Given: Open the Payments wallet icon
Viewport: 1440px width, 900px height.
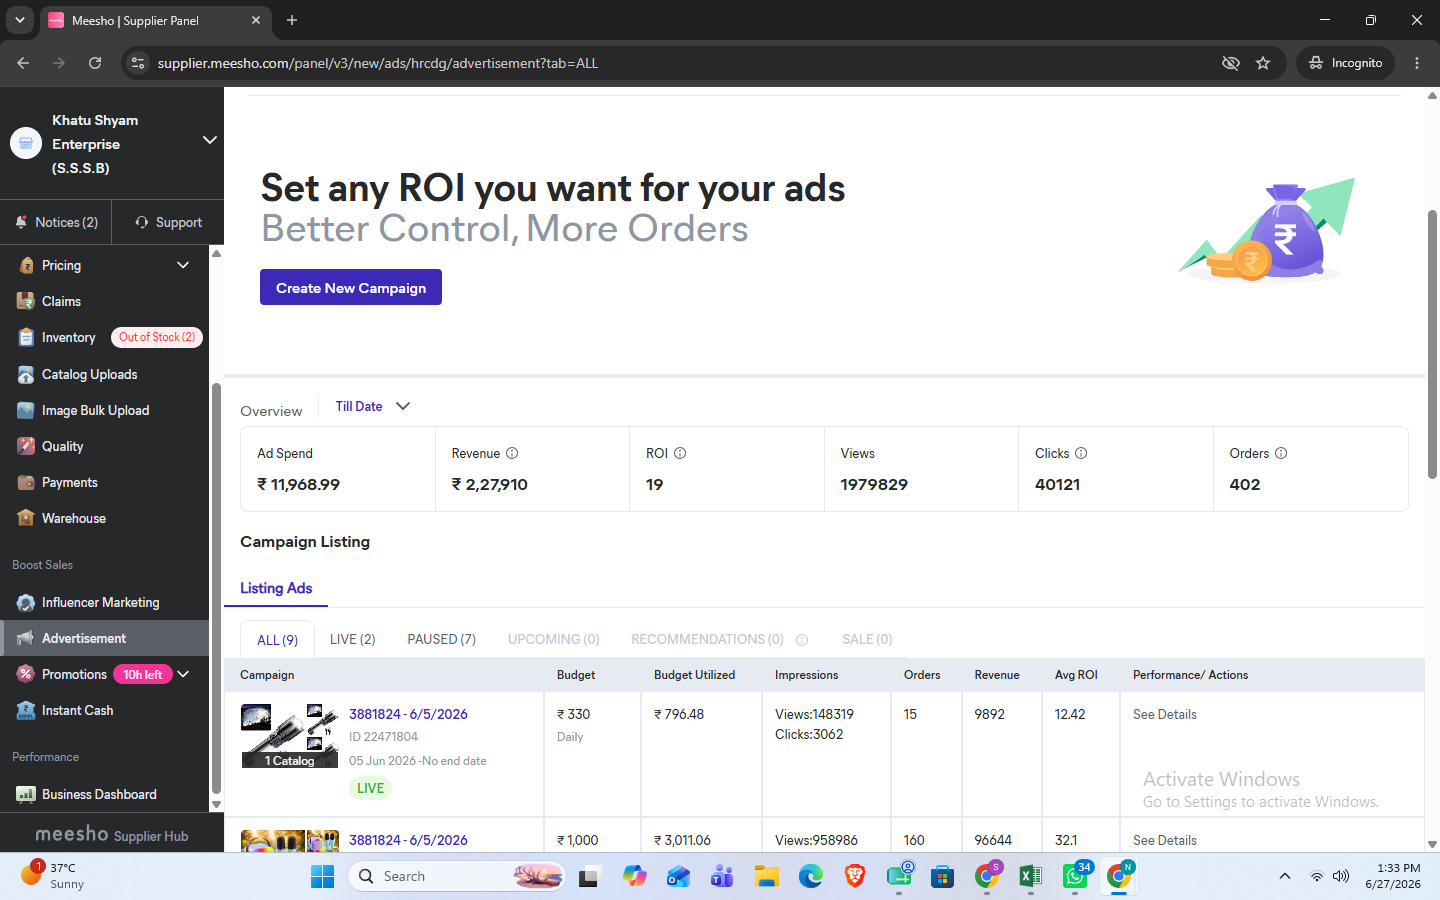Looking at the screenshot, I should coord(26,482).
